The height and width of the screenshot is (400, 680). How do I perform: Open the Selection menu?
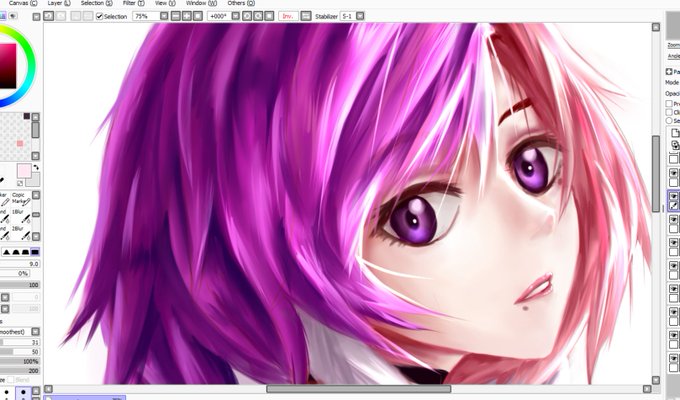[96, 3]
